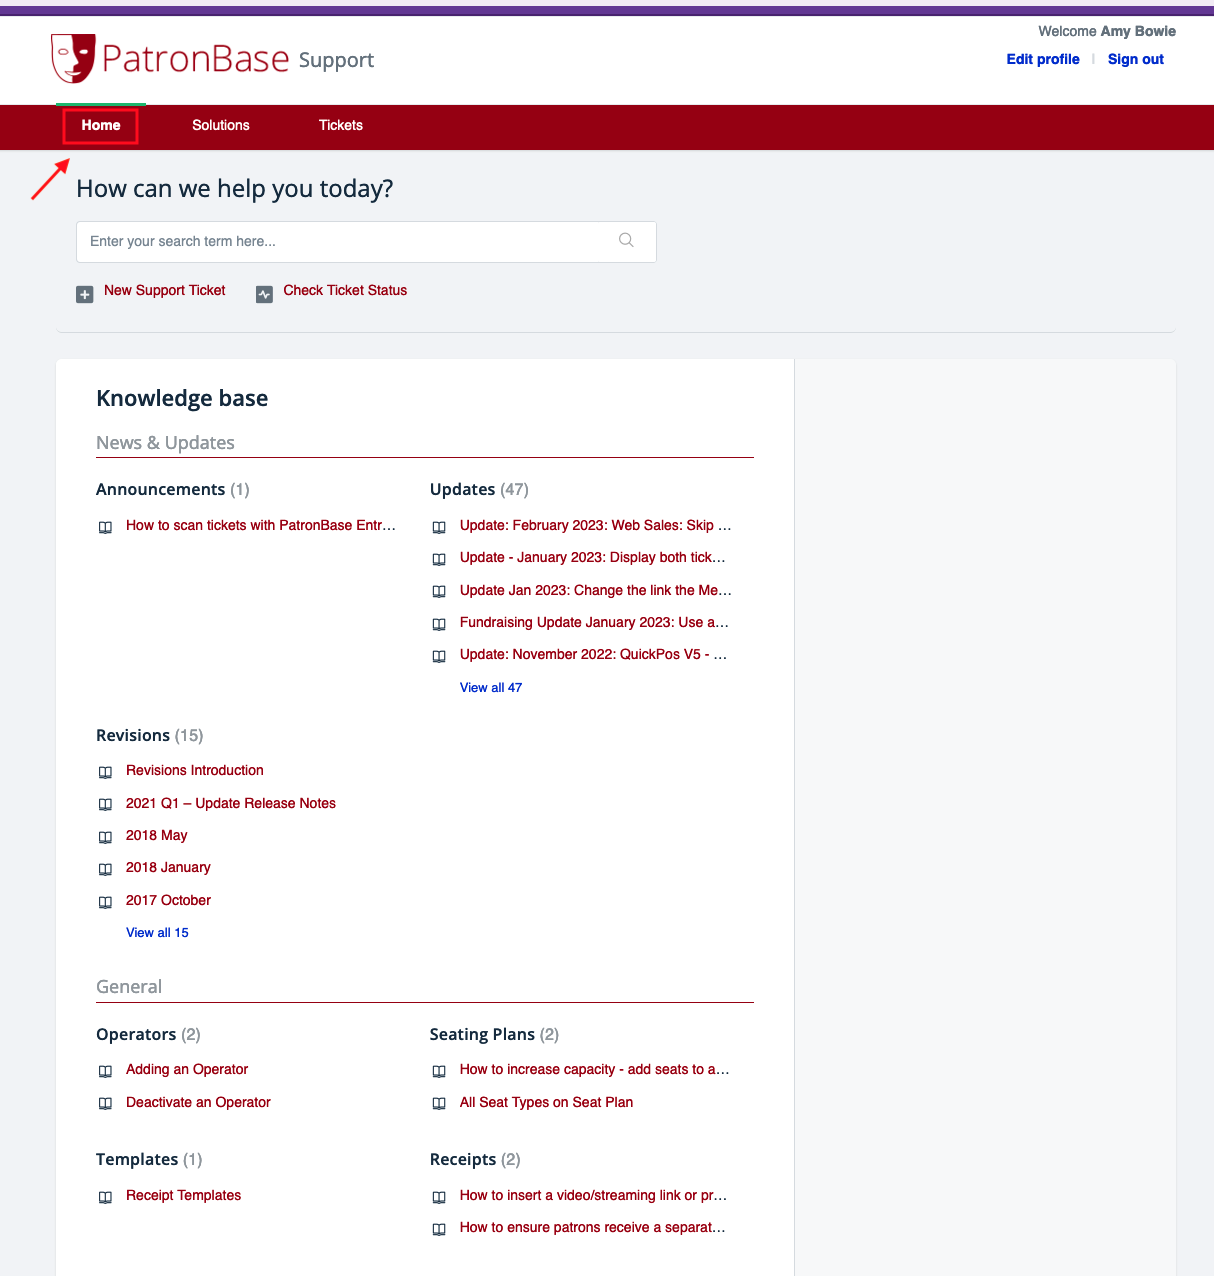View all 47 updates
The height and width of the screenshot is (1276, 1214).
pos(491,687)
